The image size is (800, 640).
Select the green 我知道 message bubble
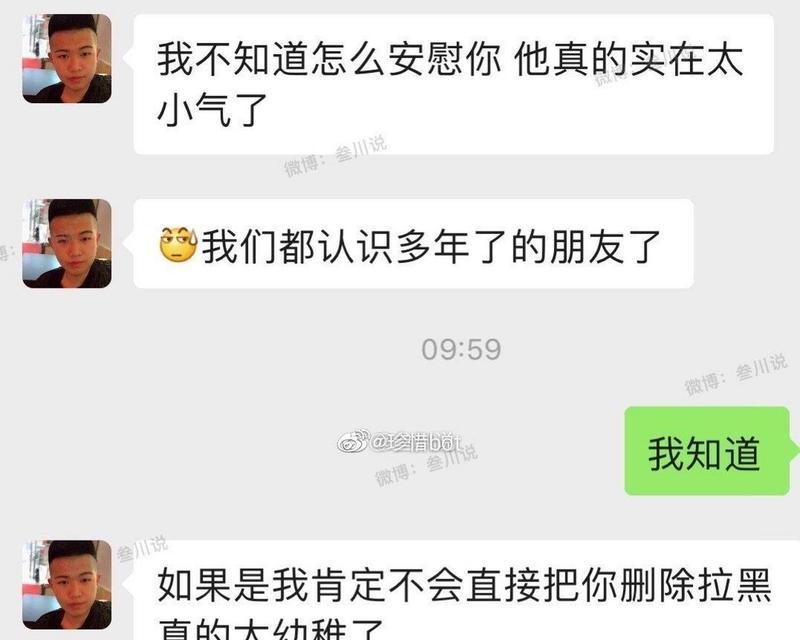(707, 451)
